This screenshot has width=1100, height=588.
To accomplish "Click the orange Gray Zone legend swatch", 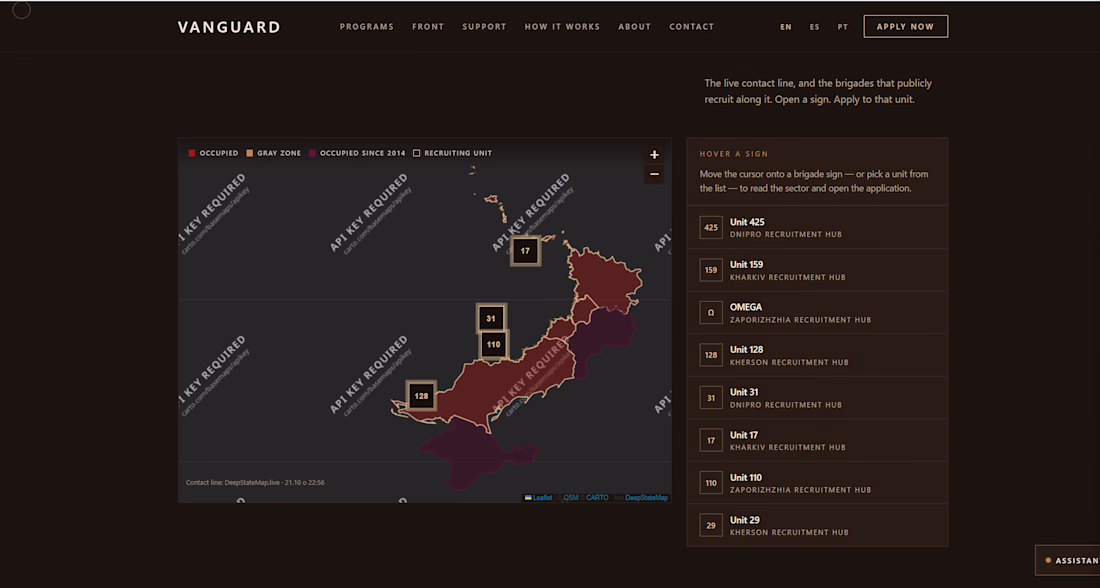I will coord(249,153).
